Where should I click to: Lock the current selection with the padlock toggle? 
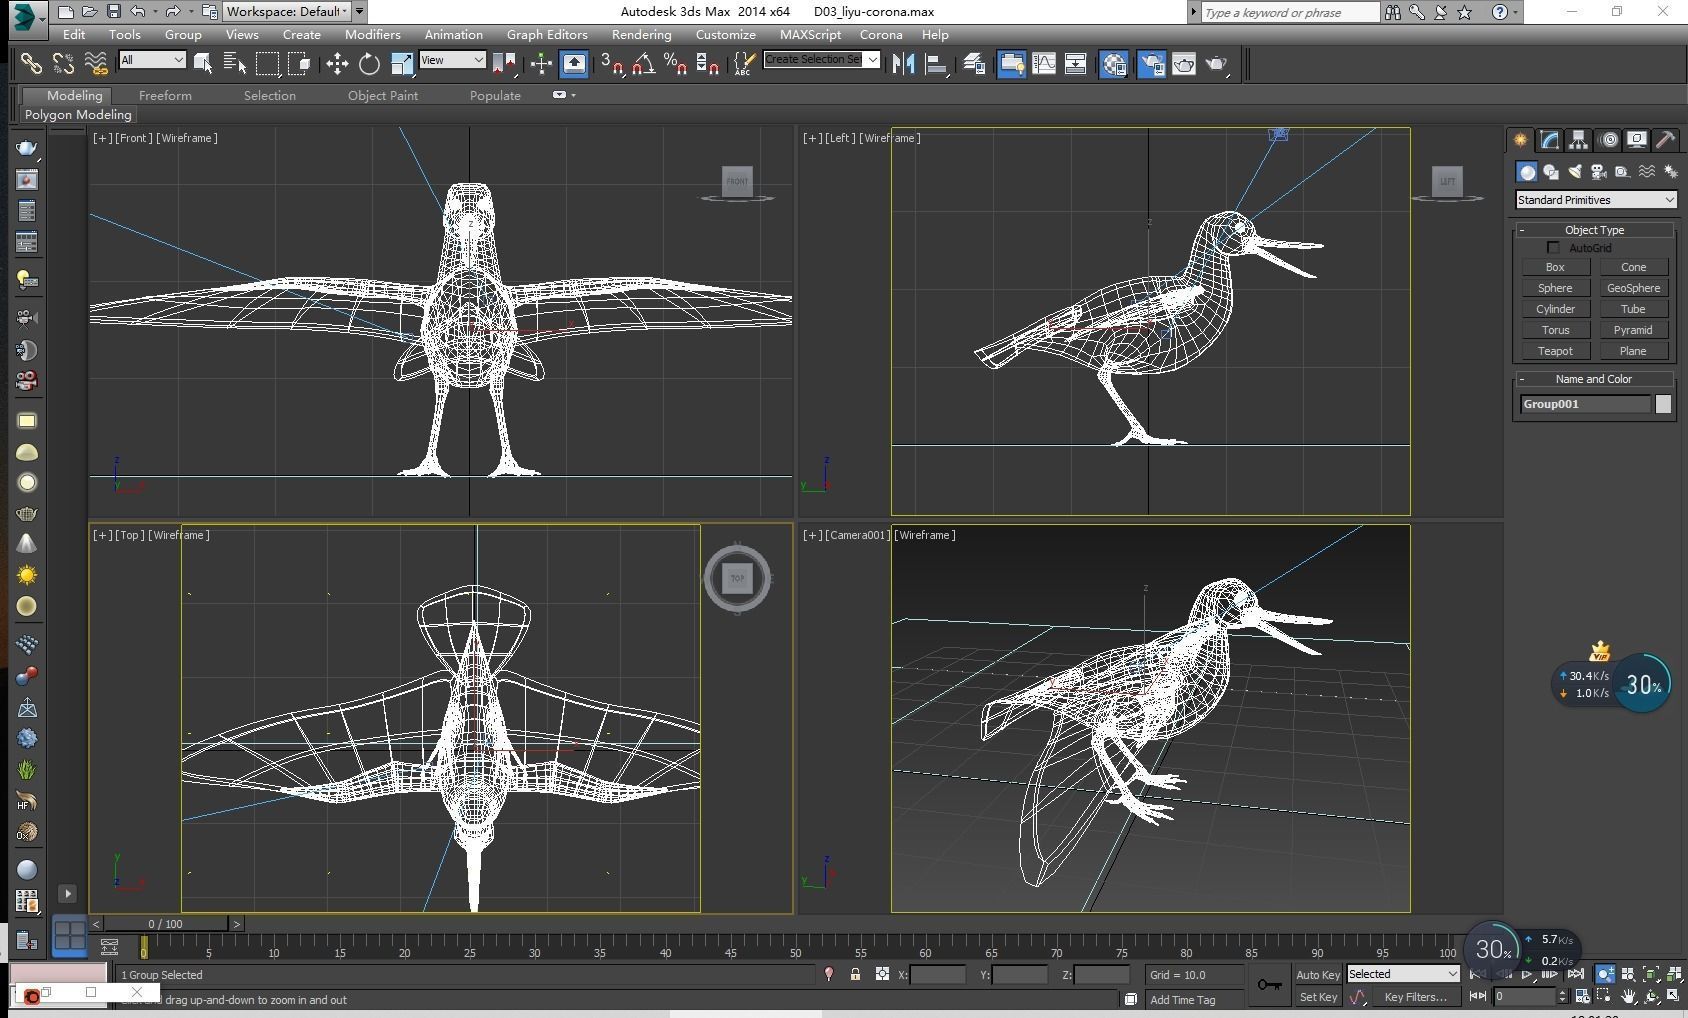point(855,975)
